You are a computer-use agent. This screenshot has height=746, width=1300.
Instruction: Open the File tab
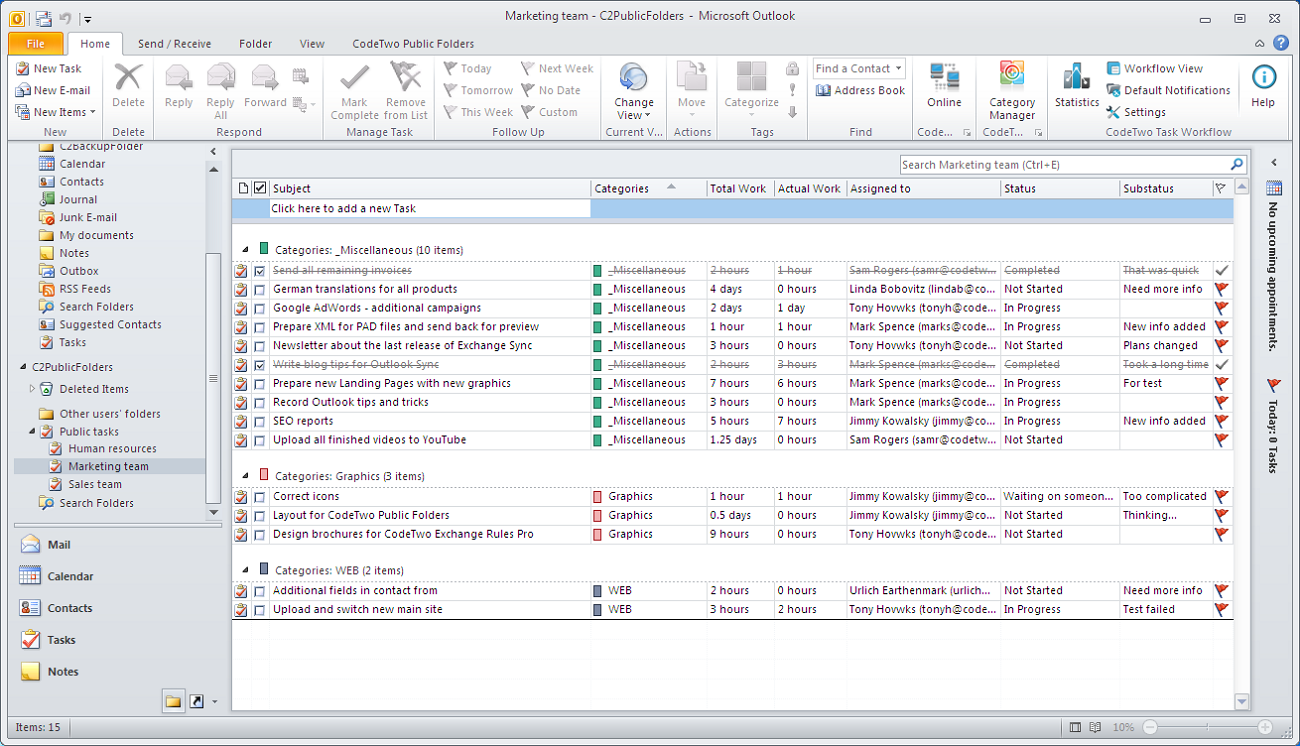[36, 44]
